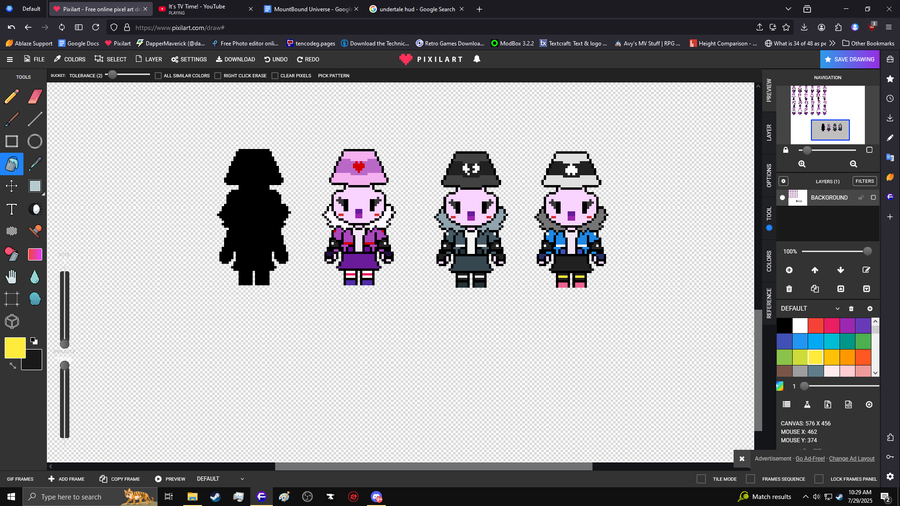Move layer down with arrow icon
The width and height of the screenshot is (900, 506).
point(841,270)
